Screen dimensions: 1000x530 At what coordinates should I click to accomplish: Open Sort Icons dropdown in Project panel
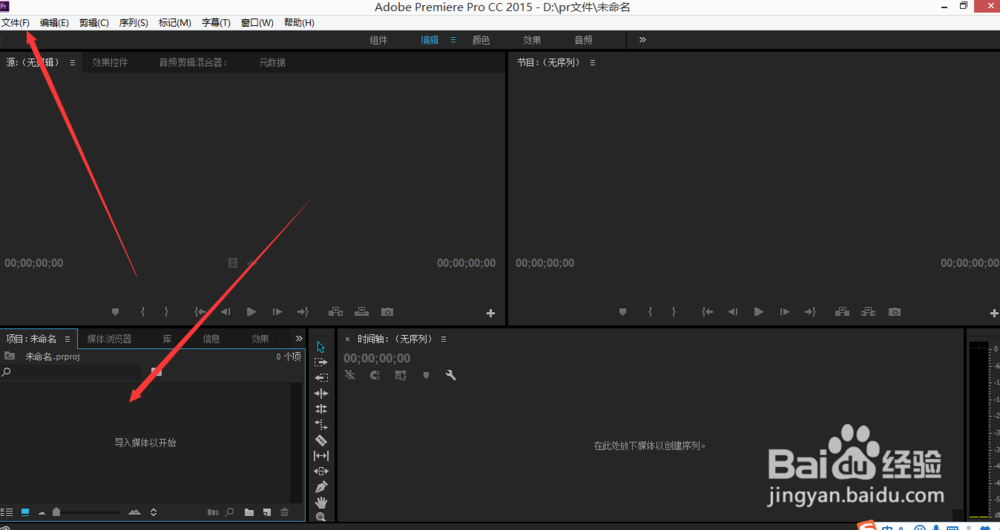pos(154,512)
